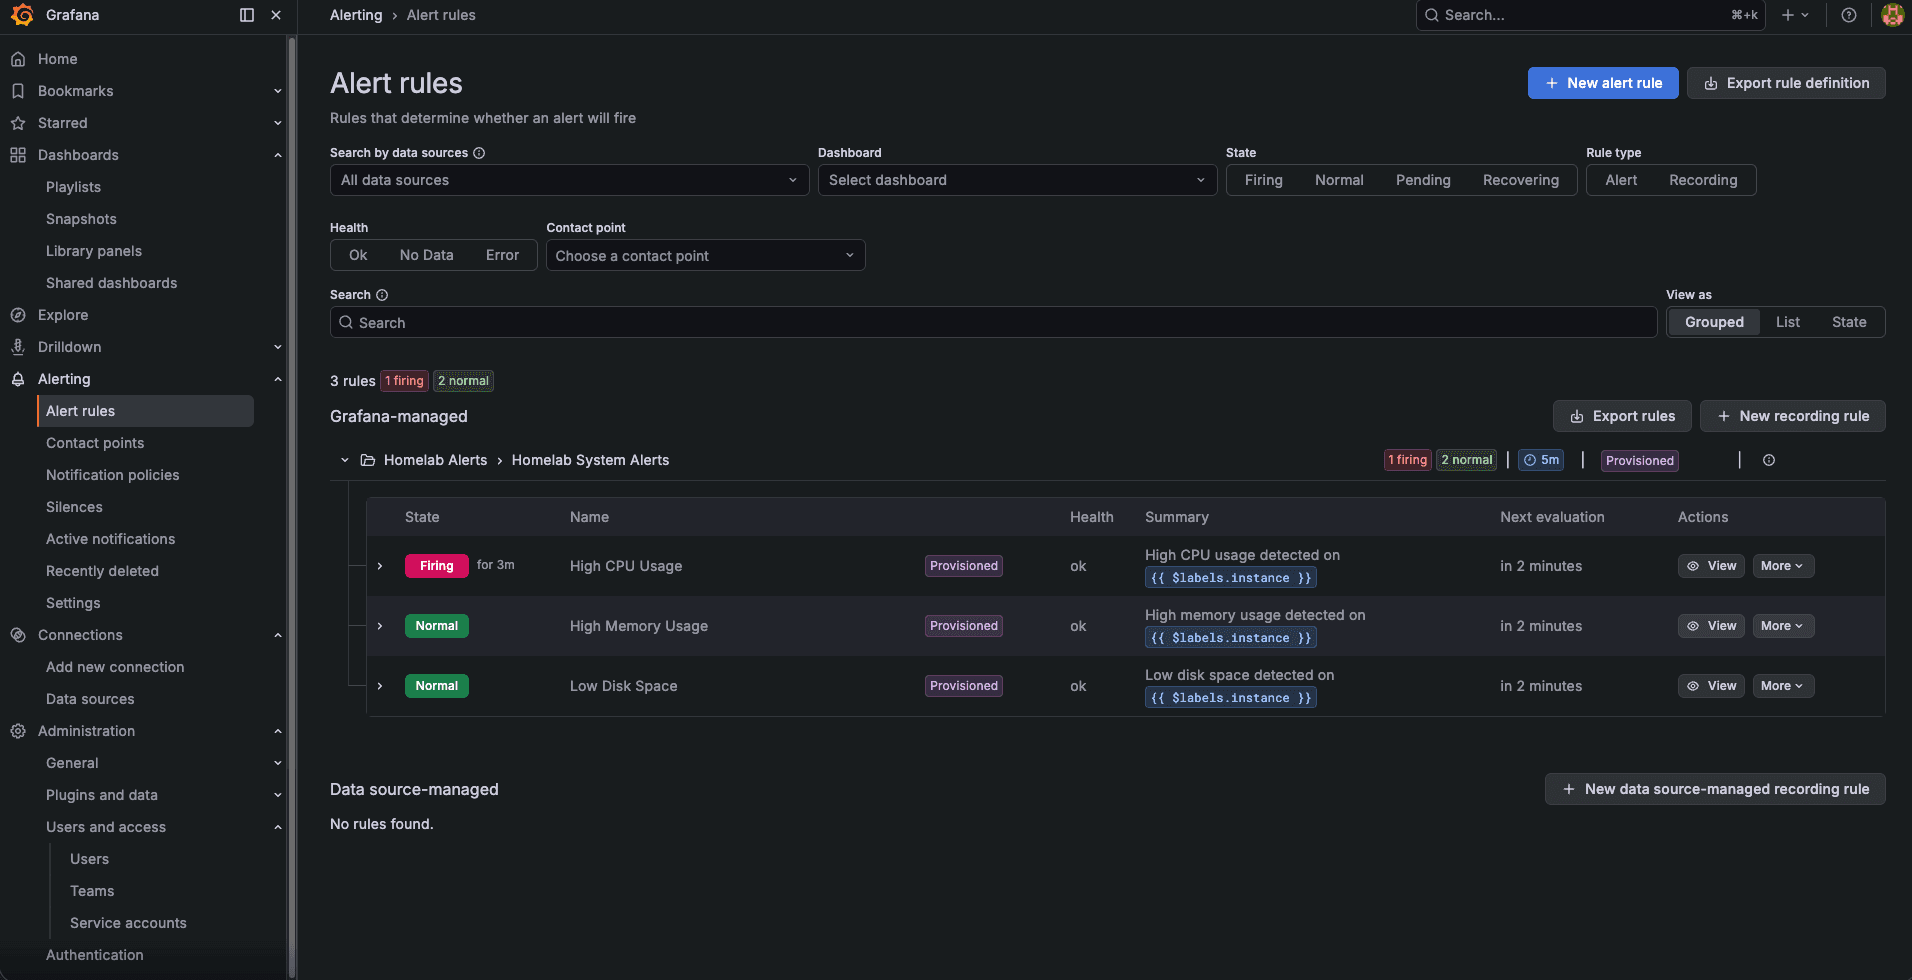Open Library panels in the sidebar
Screen dimensions: 1912x980
(94, 251)
